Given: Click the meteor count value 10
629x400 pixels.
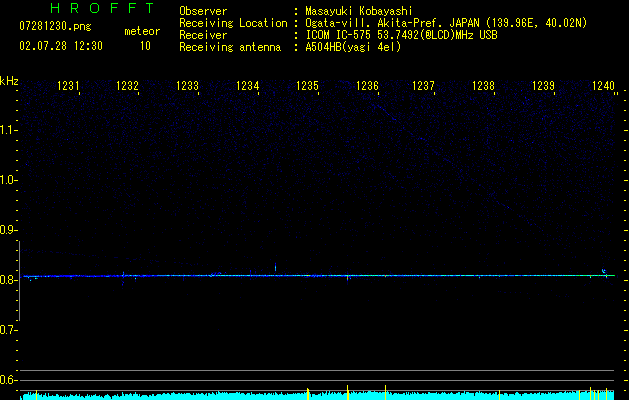Looking at the screenshot, I should pos(145,46).
